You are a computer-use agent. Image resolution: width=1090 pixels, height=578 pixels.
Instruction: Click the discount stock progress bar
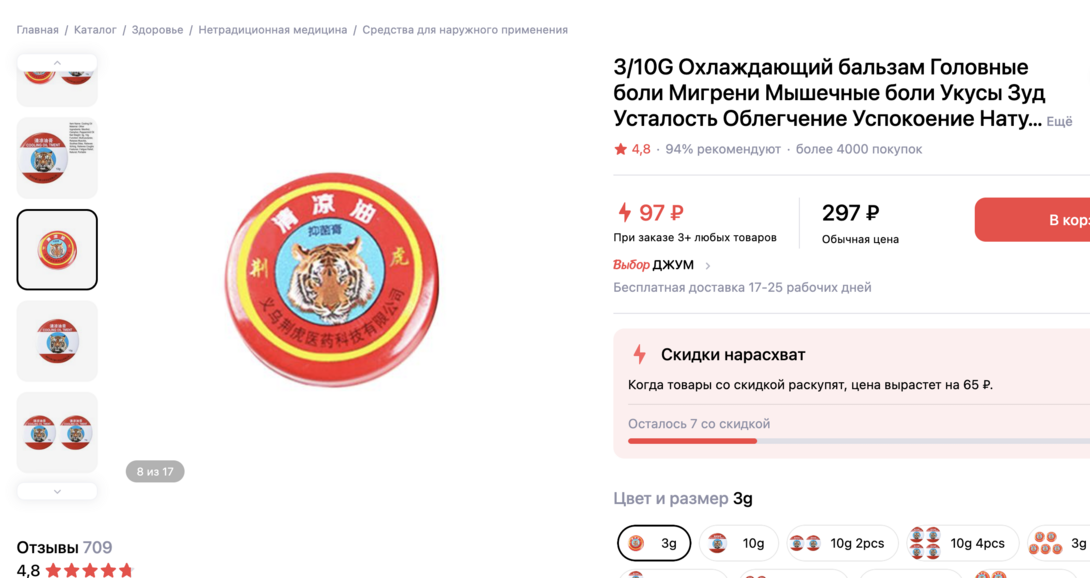coord(859,441)
